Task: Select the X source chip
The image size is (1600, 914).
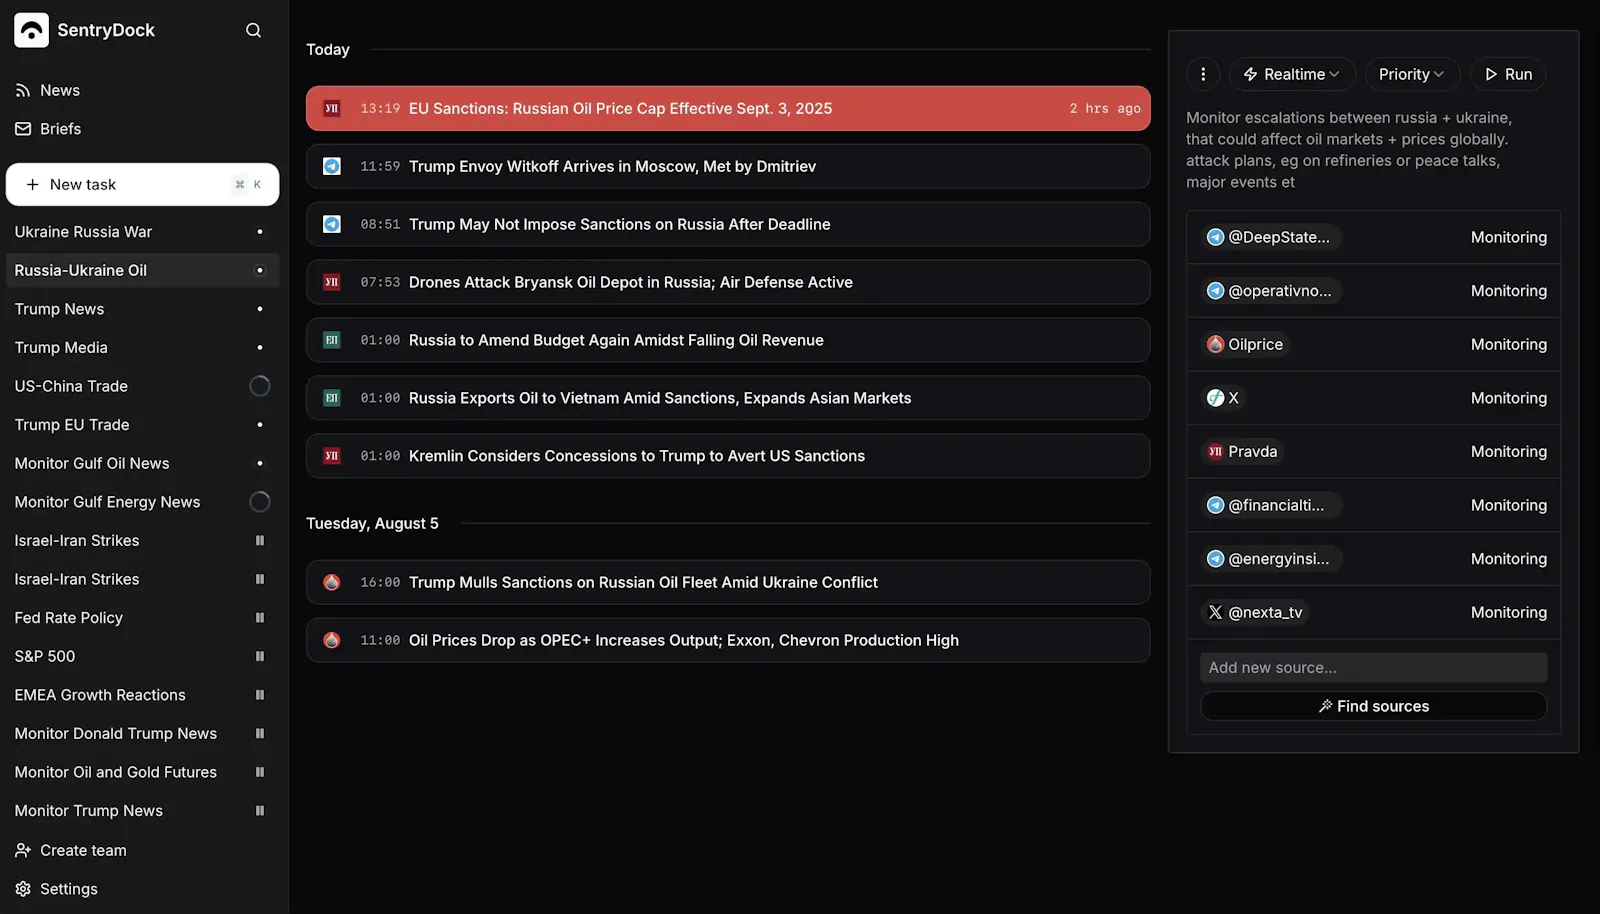Action: point(1224,398)
